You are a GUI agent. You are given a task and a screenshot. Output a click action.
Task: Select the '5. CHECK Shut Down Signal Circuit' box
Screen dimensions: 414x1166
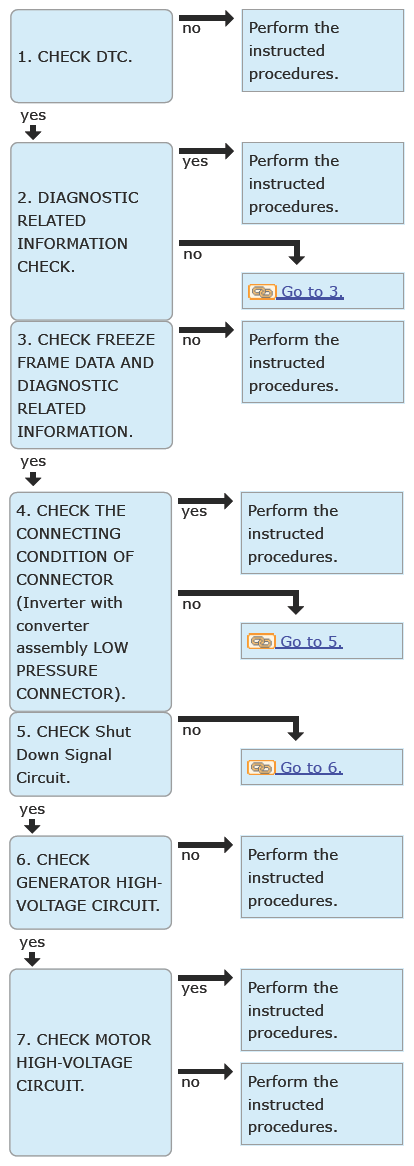(91, 754)
